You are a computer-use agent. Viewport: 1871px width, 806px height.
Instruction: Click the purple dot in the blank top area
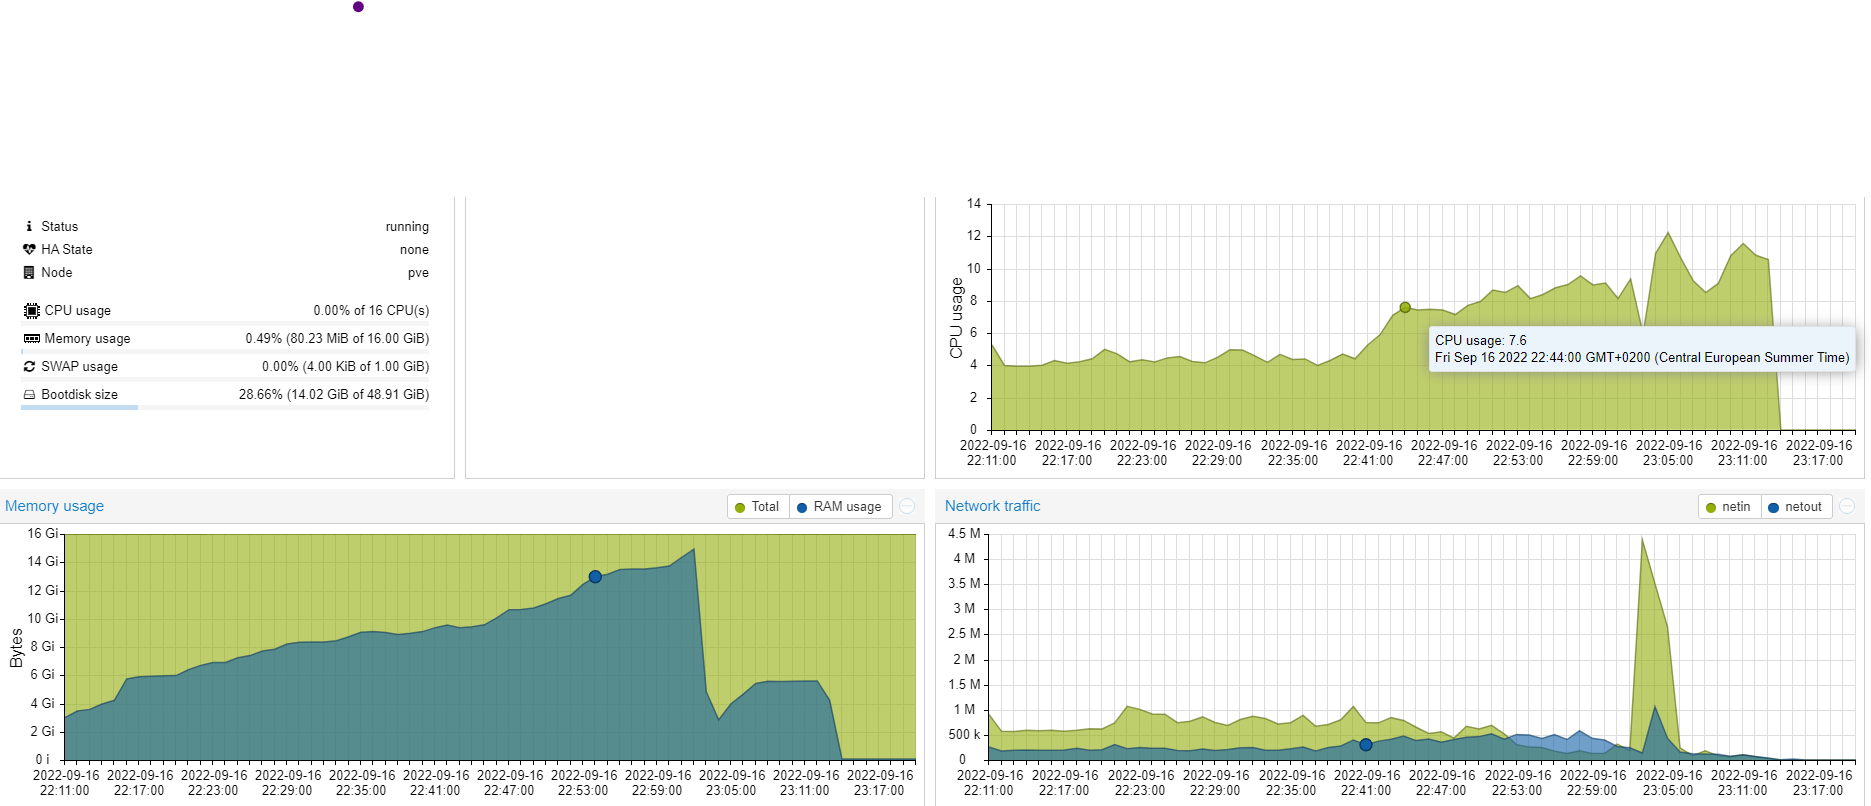358,7
